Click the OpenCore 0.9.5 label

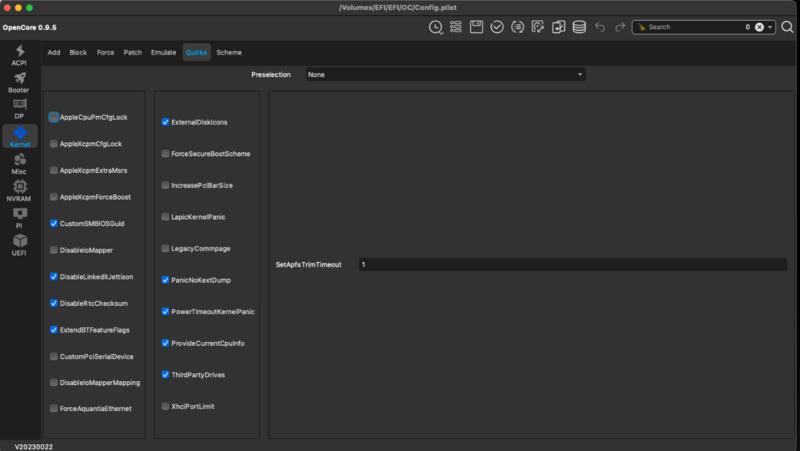(30, 28)
